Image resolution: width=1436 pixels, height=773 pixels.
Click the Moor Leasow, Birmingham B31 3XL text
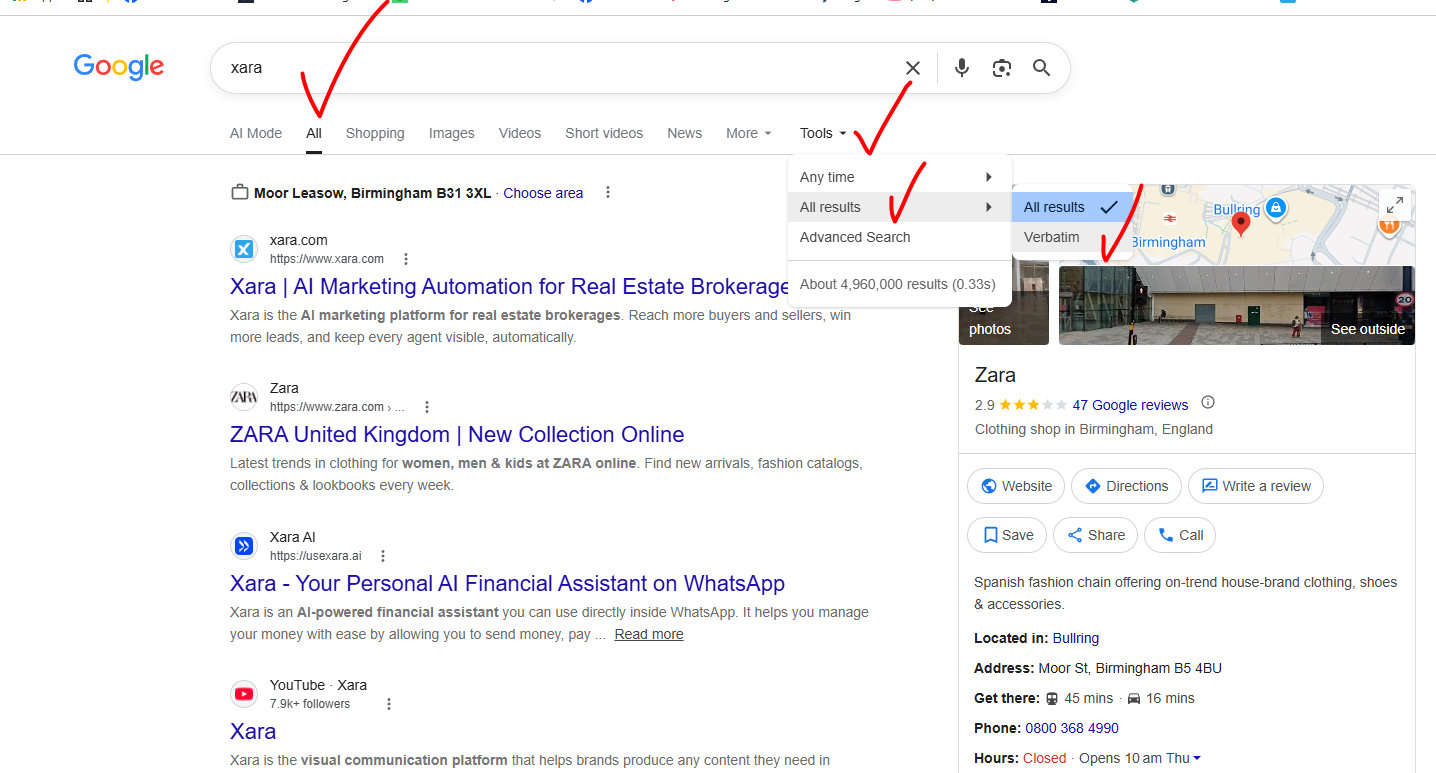coord(372,193)
